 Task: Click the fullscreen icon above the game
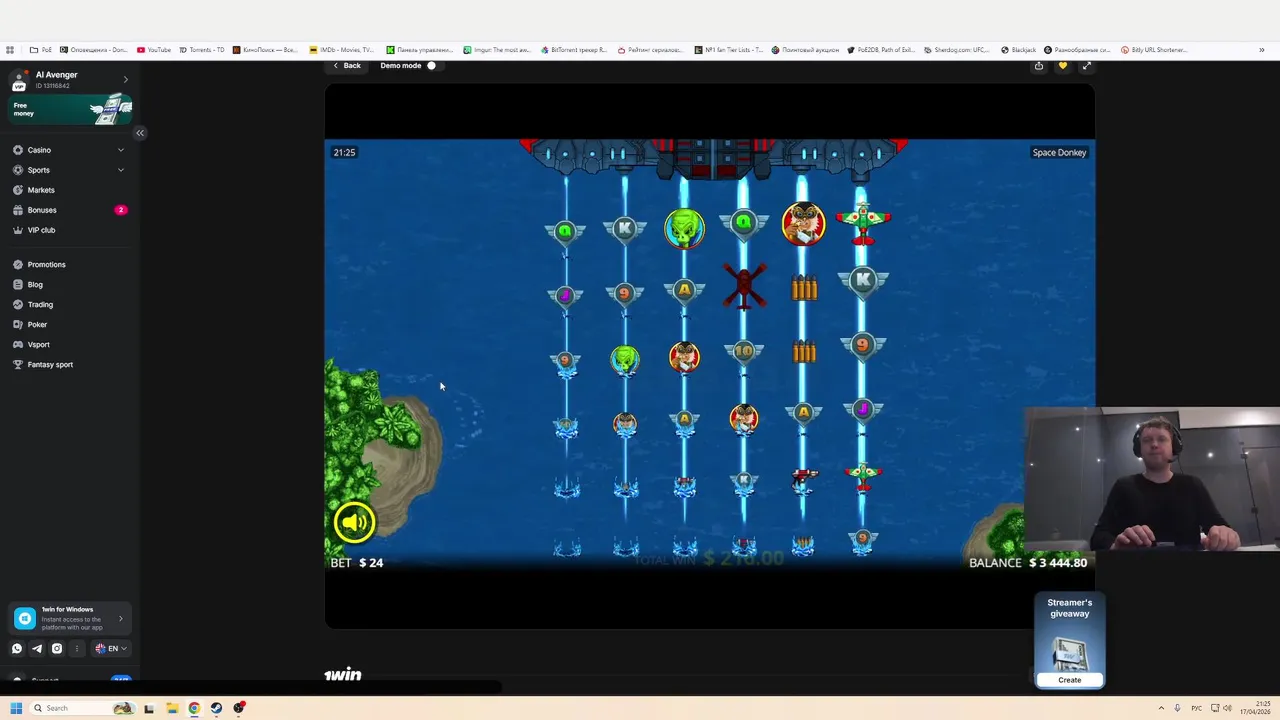1086,66
